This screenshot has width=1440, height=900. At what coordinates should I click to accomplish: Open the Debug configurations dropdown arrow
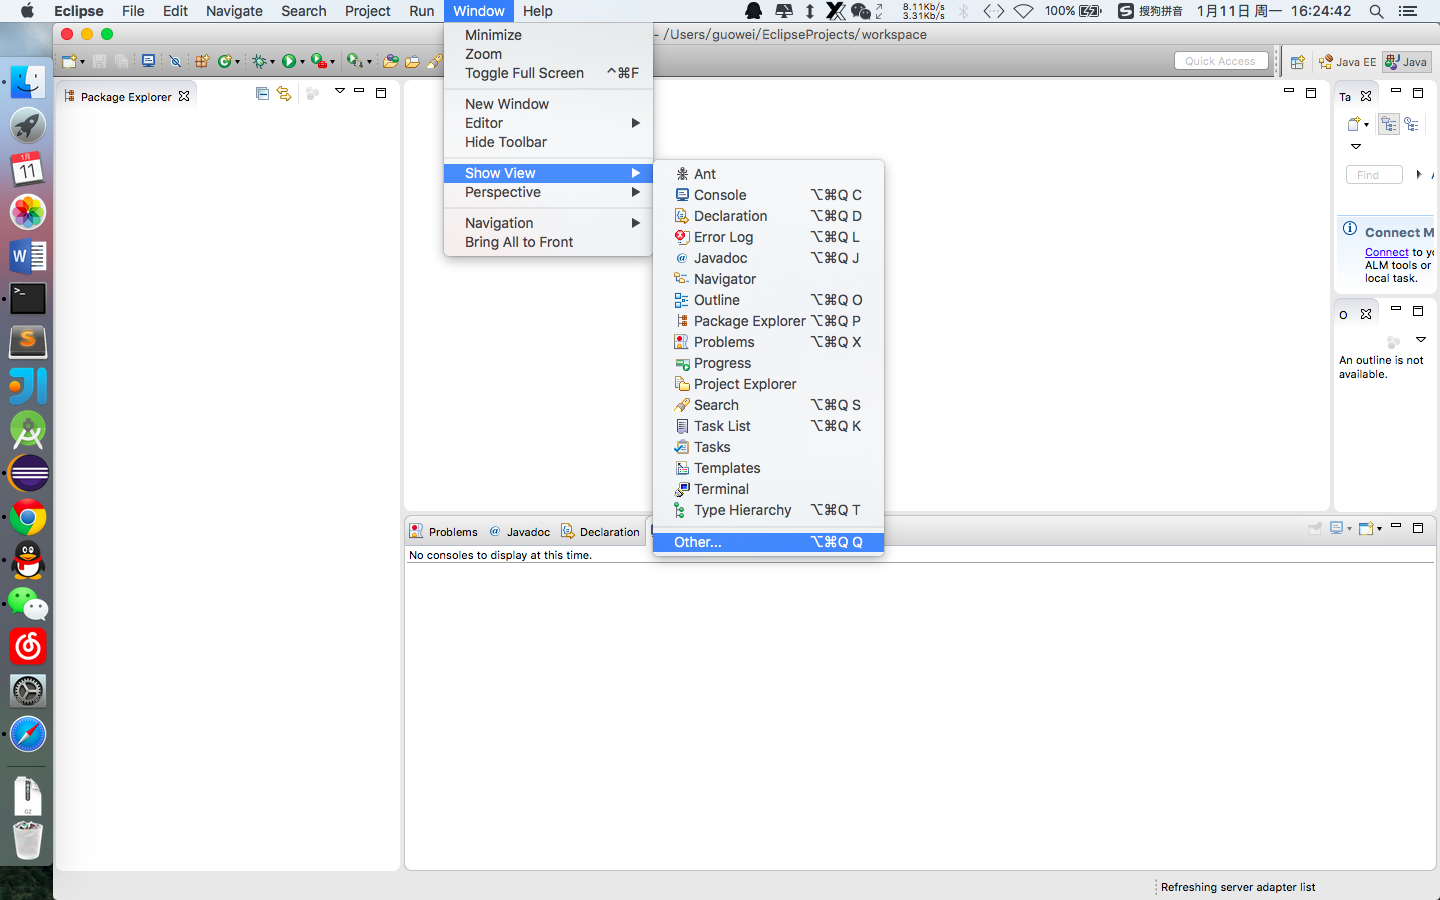pyautogui.click(x=272, y=62)
